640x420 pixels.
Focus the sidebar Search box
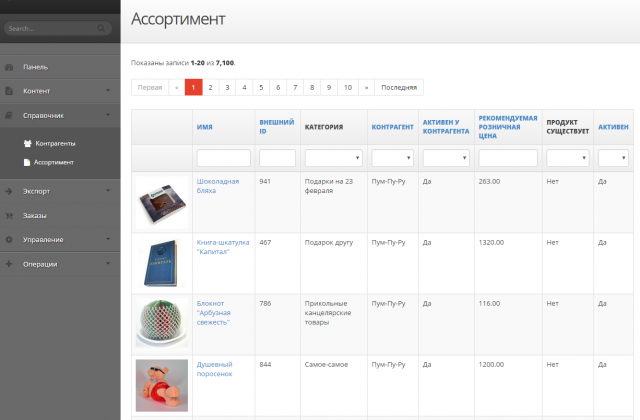click(60, 28)
